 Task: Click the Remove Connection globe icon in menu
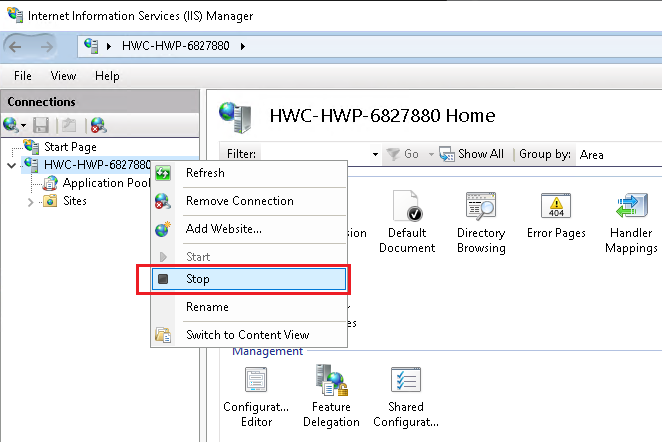[163, 201]
